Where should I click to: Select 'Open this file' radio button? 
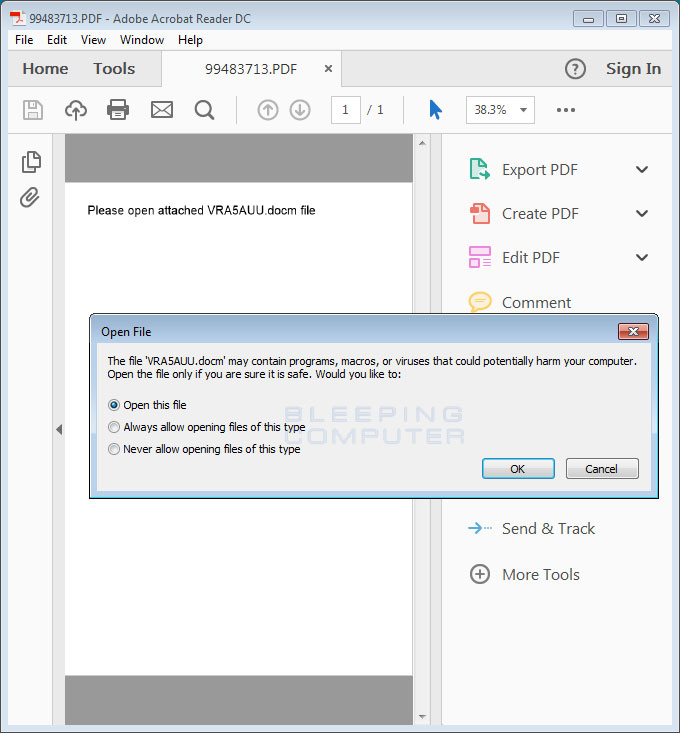tap(114, 405)
